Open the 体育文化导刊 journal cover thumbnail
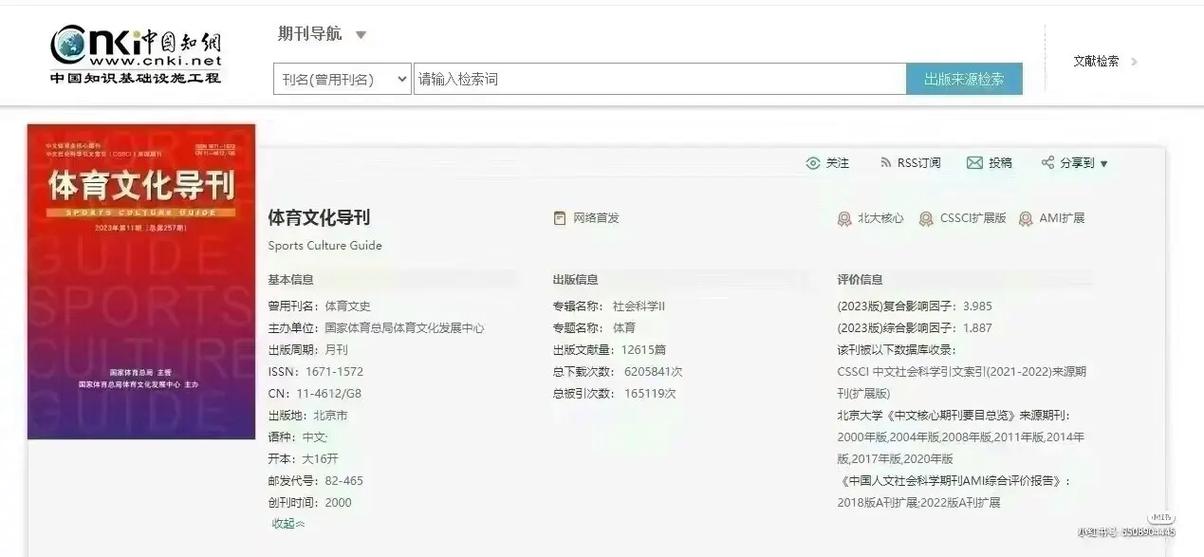Viewport: 1204px width, 557px height. coord(141,281)
